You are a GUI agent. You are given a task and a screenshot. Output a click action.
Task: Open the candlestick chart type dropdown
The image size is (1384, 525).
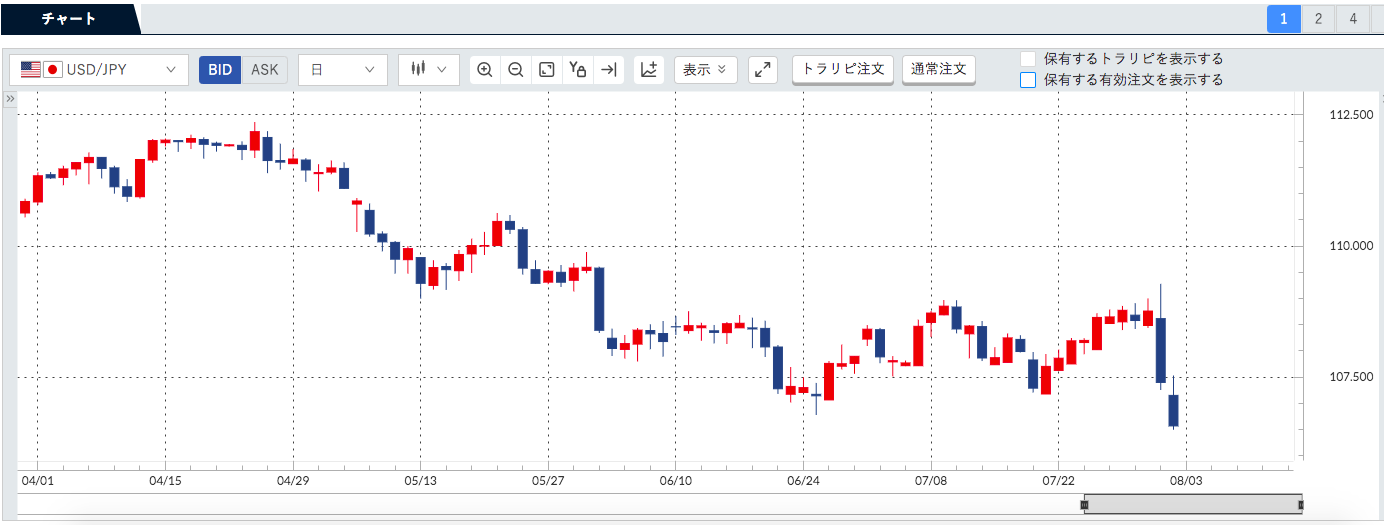(x=429, y=70)
